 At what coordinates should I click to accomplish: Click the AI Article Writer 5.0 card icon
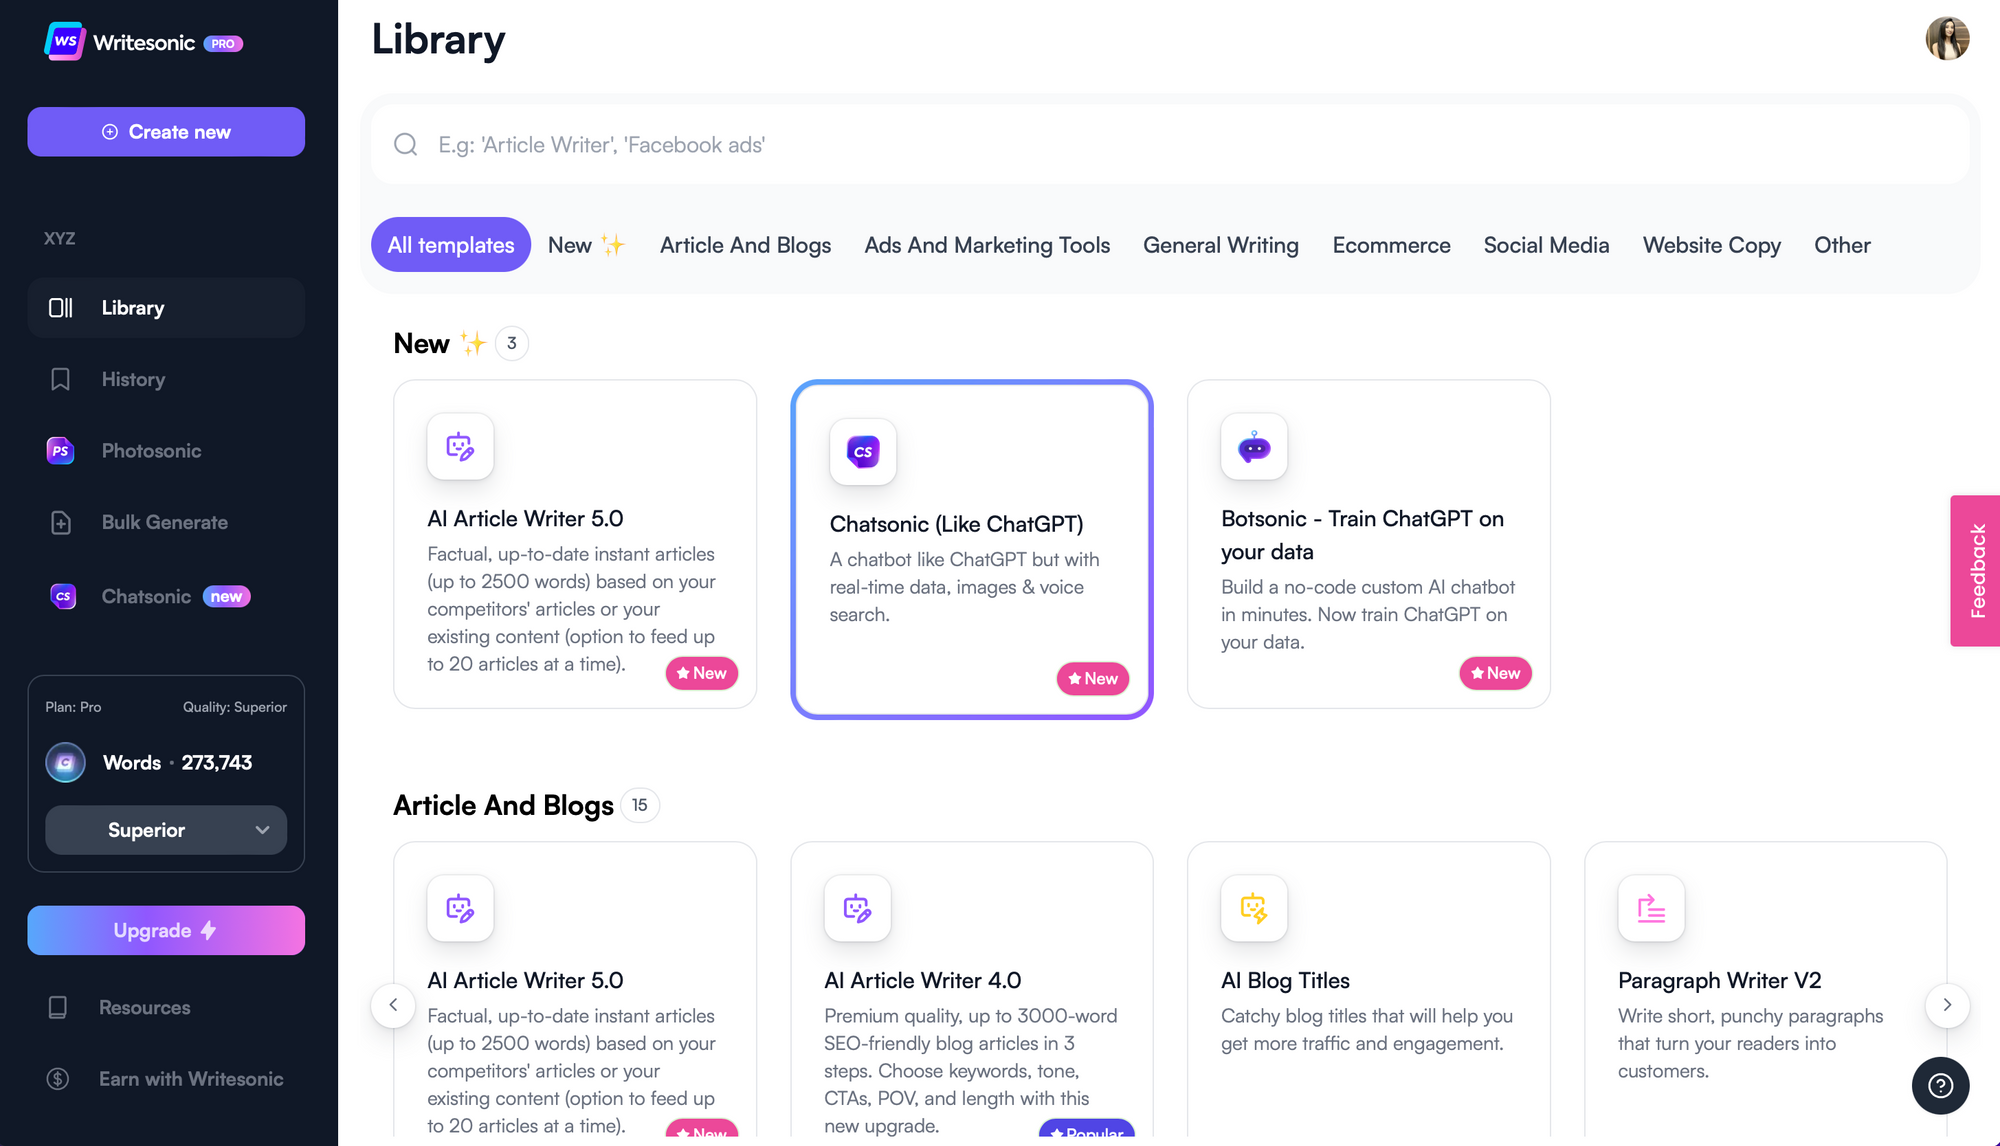(460, 445)
